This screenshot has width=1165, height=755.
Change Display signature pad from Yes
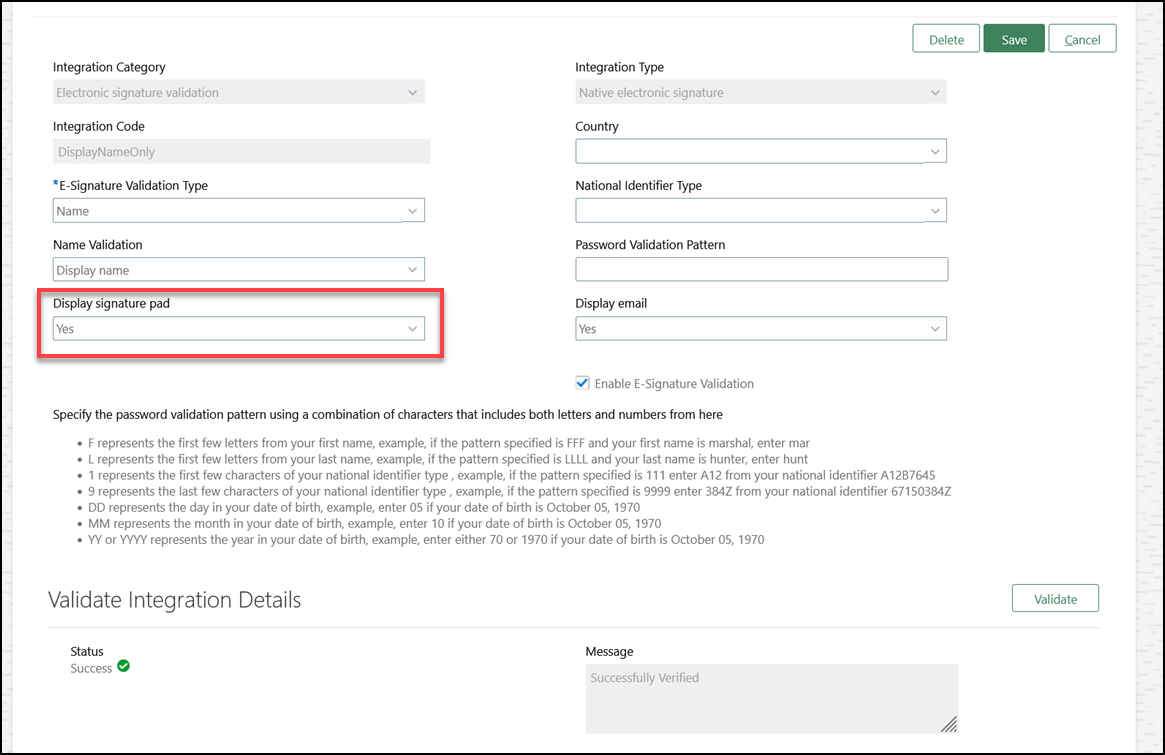point(238,327)
